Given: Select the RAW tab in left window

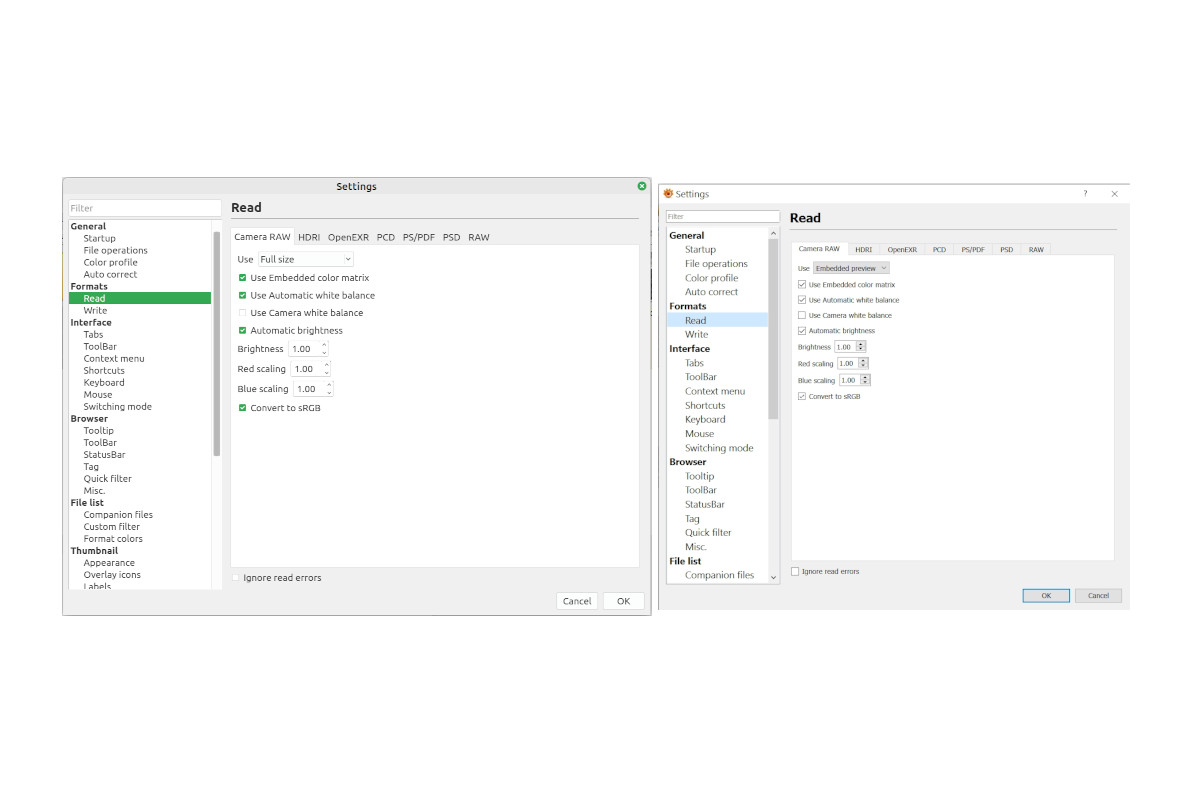Looking at the screenshot, I should (x=479, y=238).
